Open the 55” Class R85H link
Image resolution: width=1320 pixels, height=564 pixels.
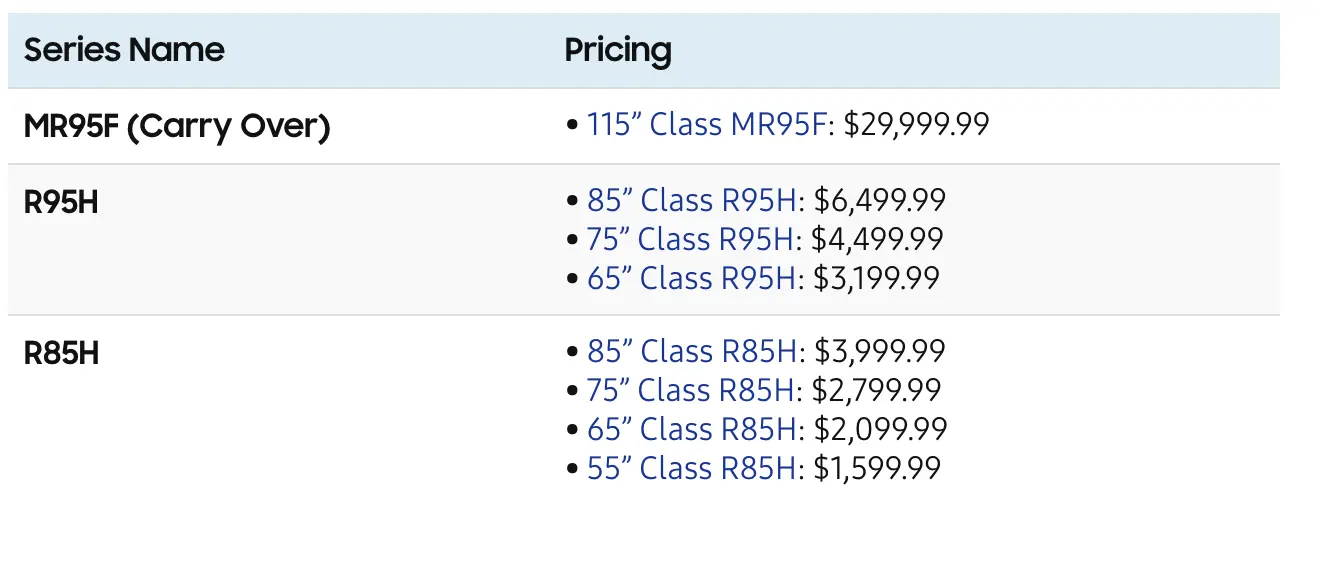pyautogui.click(x=692, y=468)
